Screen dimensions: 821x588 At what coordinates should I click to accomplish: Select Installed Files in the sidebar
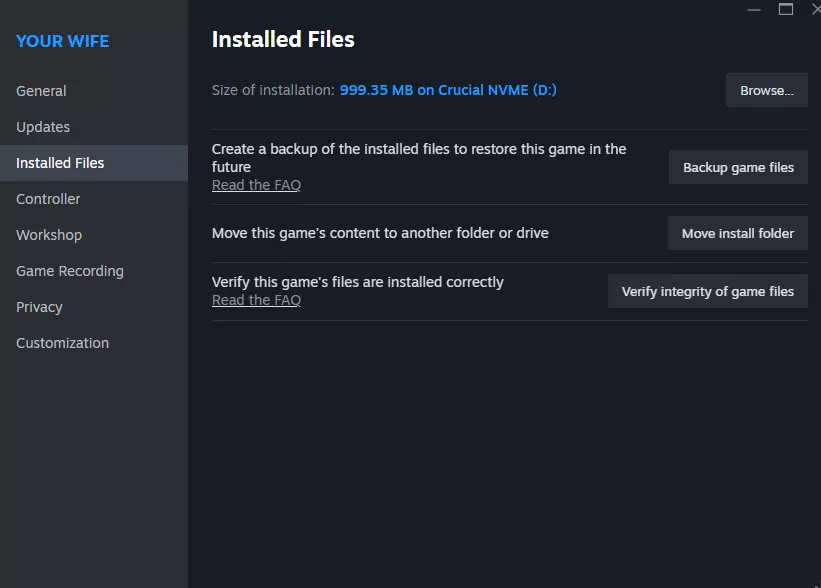(60, 163)
